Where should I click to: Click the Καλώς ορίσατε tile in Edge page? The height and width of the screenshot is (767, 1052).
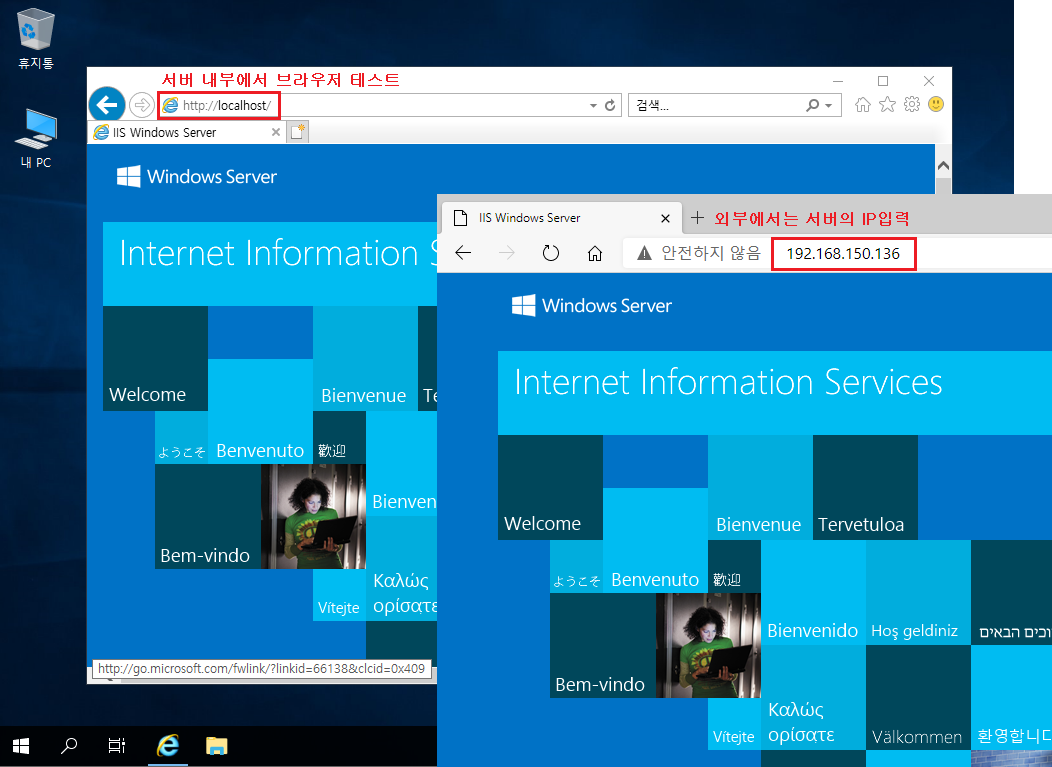813,697
